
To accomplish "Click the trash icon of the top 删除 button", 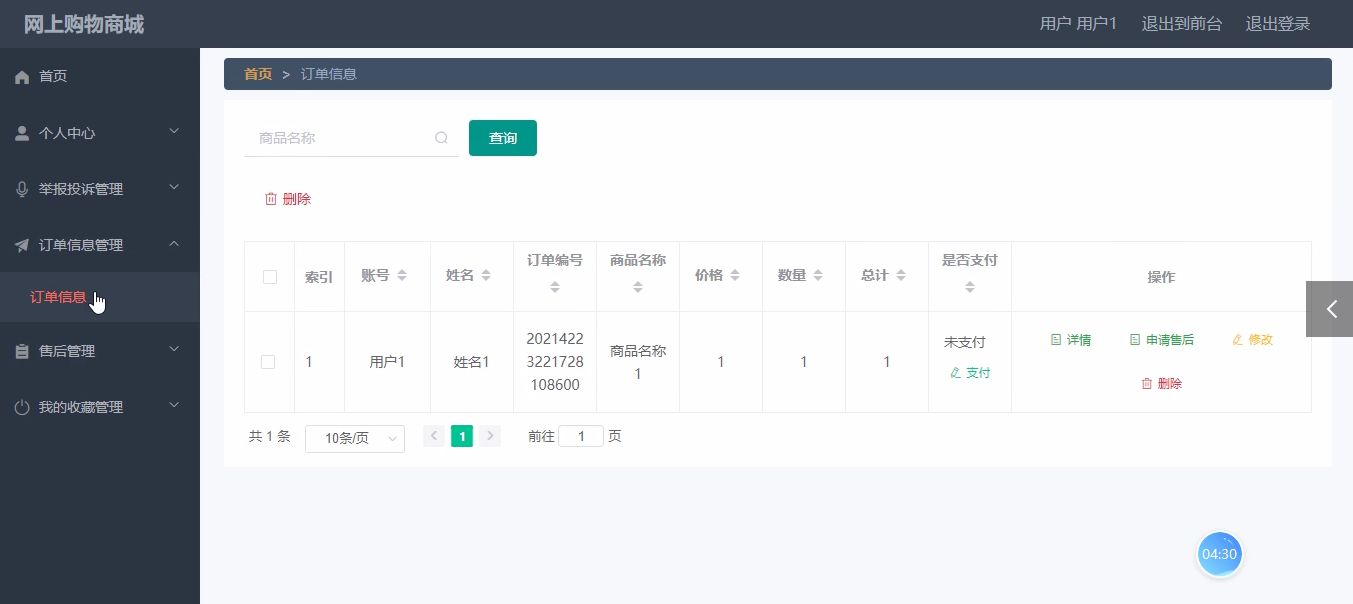I will (x=270, y=199).
